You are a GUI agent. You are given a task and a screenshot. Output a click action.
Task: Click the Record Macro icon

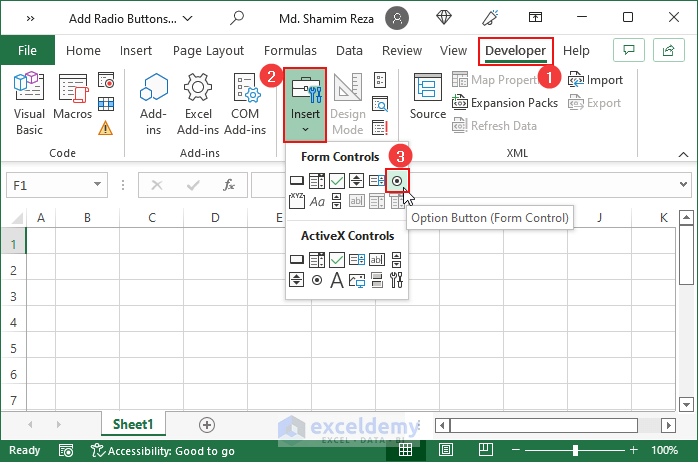pyautogui.click(x=106, y=81)
